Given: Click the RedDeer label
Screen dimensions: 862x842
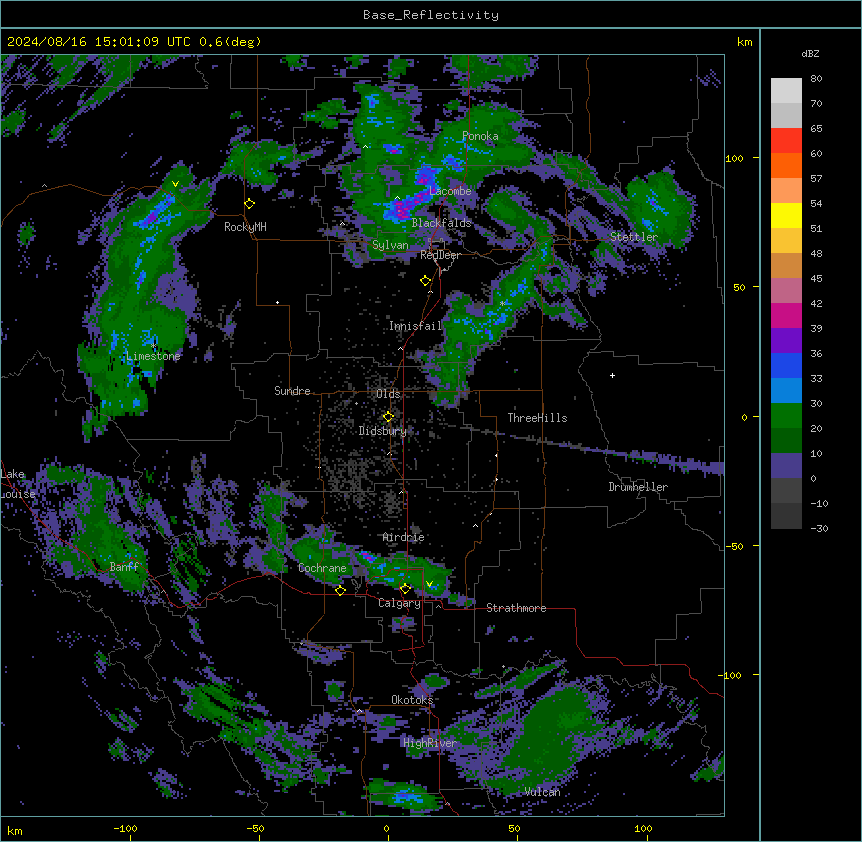Looking at the screenshot, I should click(440, 255).
